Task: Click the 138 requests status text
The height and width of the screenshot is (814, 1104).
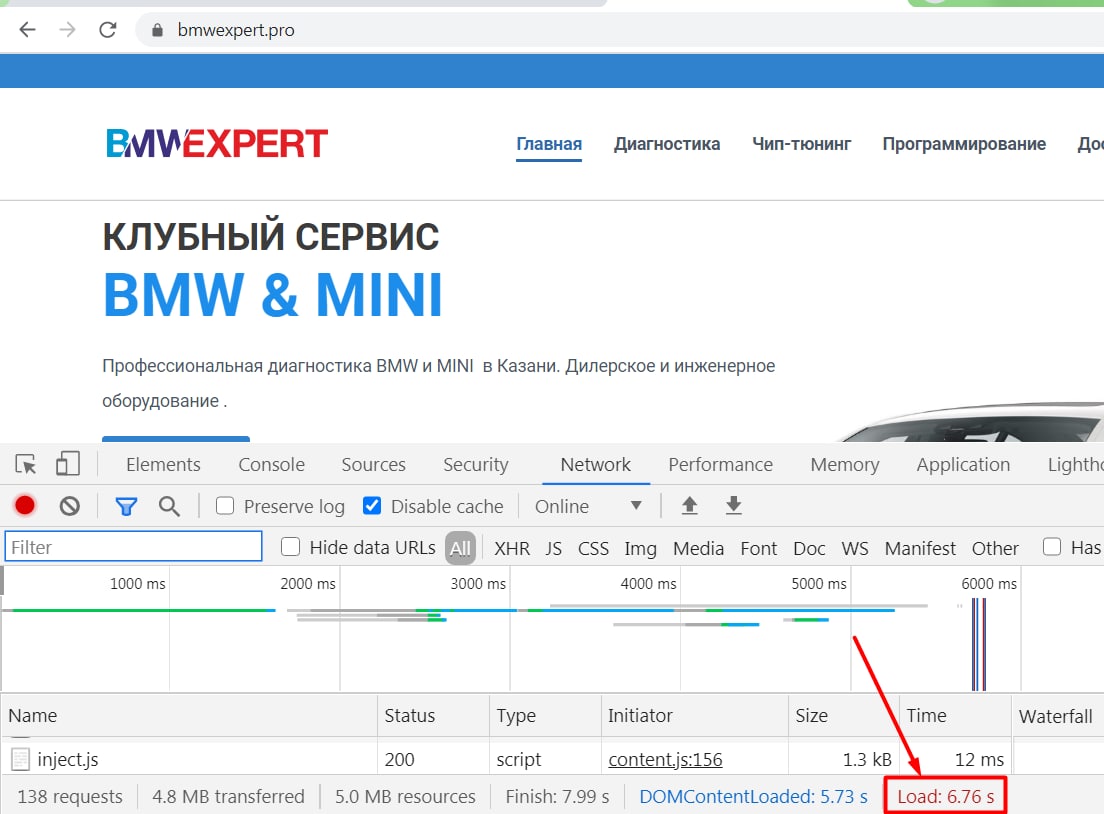Action: (x=70, y=796)
